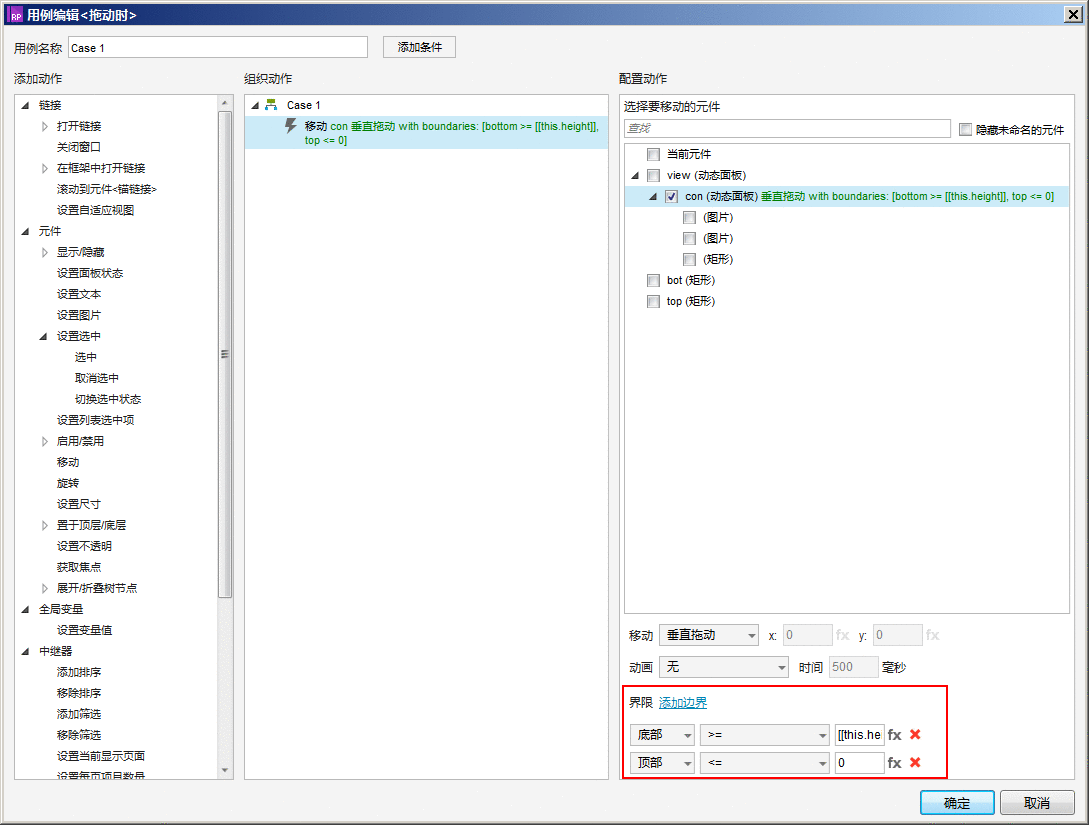The image size is (1089, 825).
Task: Select the 设置尺寸 action
Action: (x=78, y=503)
